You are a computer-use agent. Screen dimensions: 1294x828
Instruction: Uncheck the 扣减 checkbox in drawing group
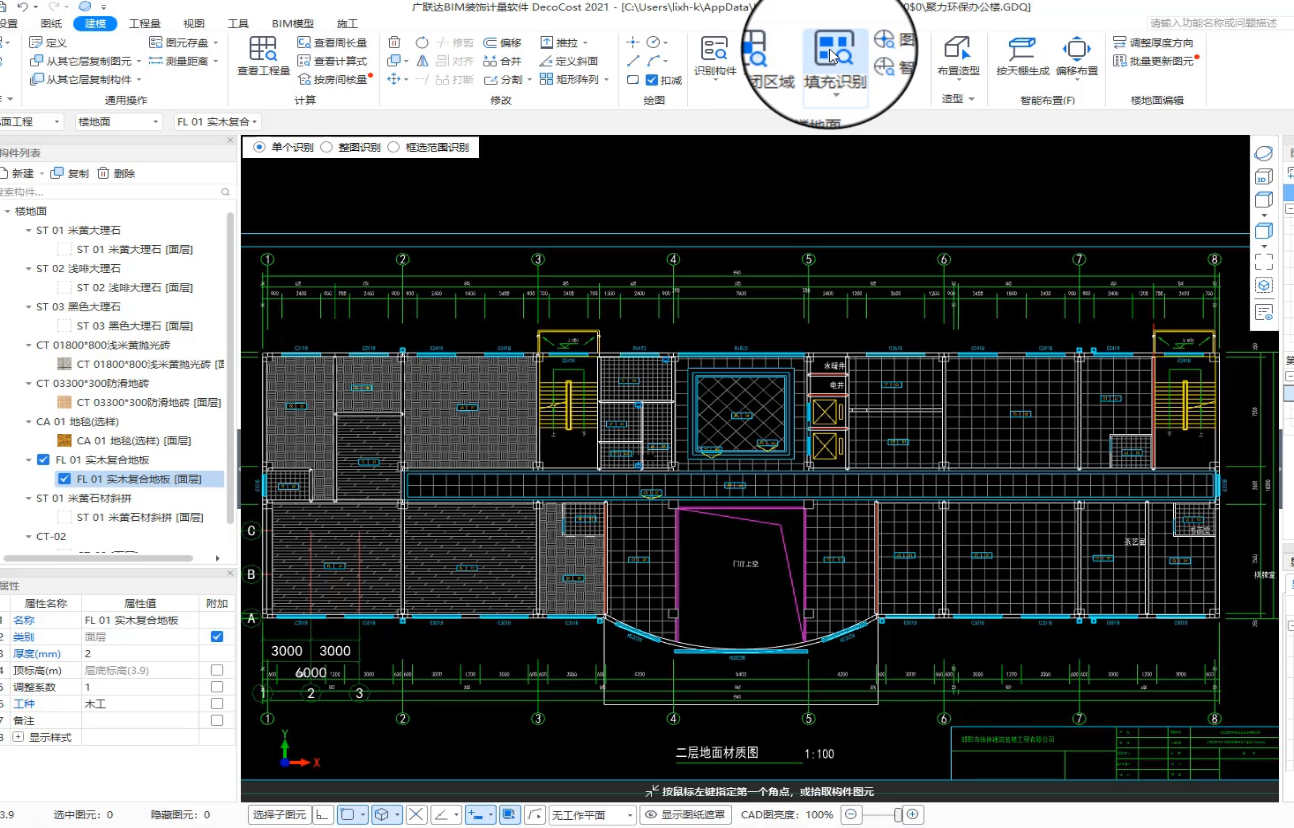coord(651,80)
